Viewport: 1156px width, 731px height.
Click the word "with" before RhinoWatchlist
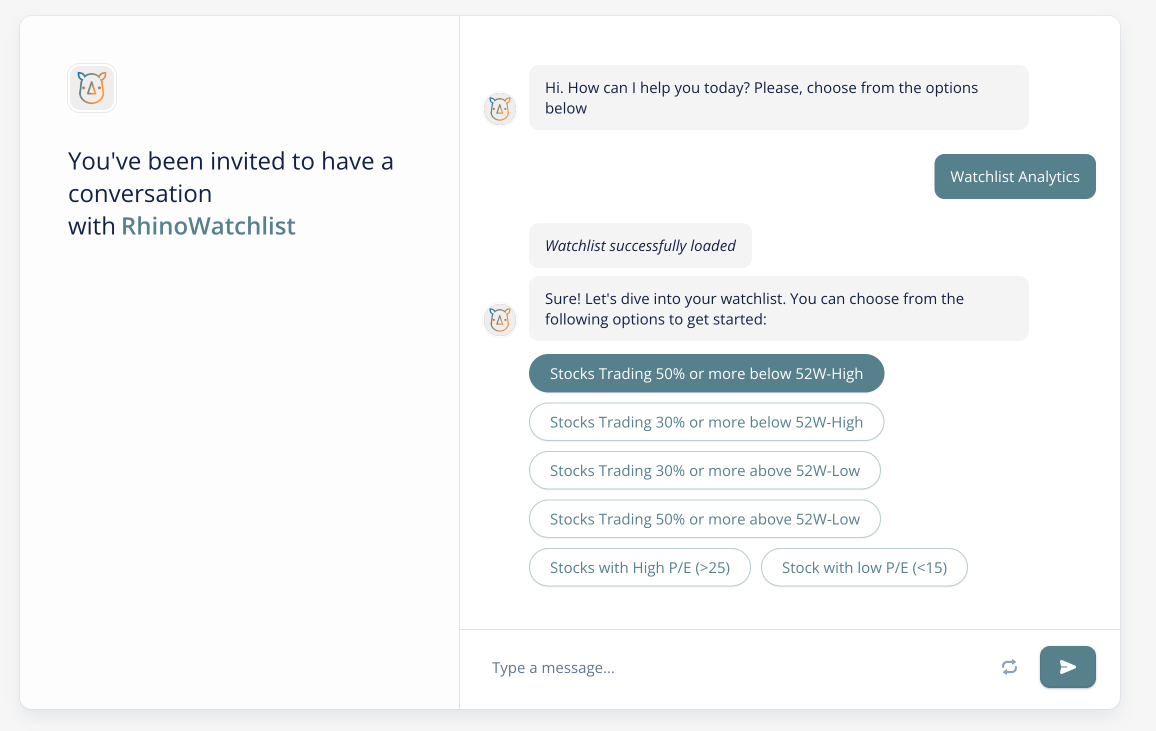pos(92,226)
